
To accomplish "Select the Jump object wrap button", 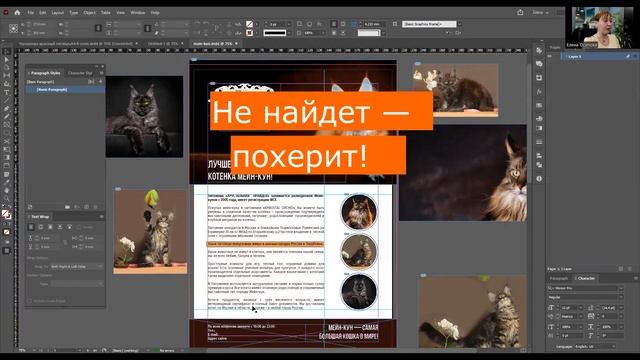I will click(x=60, y=227).
